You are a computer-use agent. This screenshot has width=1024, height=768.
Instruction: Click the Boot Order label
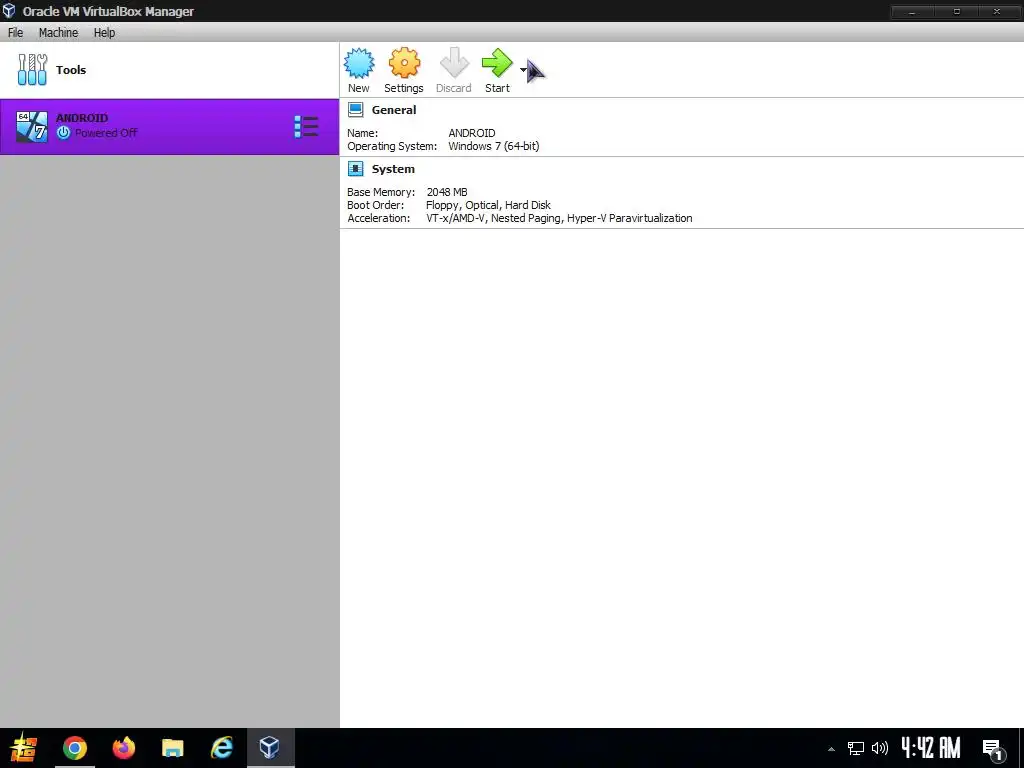coord(376,205)
